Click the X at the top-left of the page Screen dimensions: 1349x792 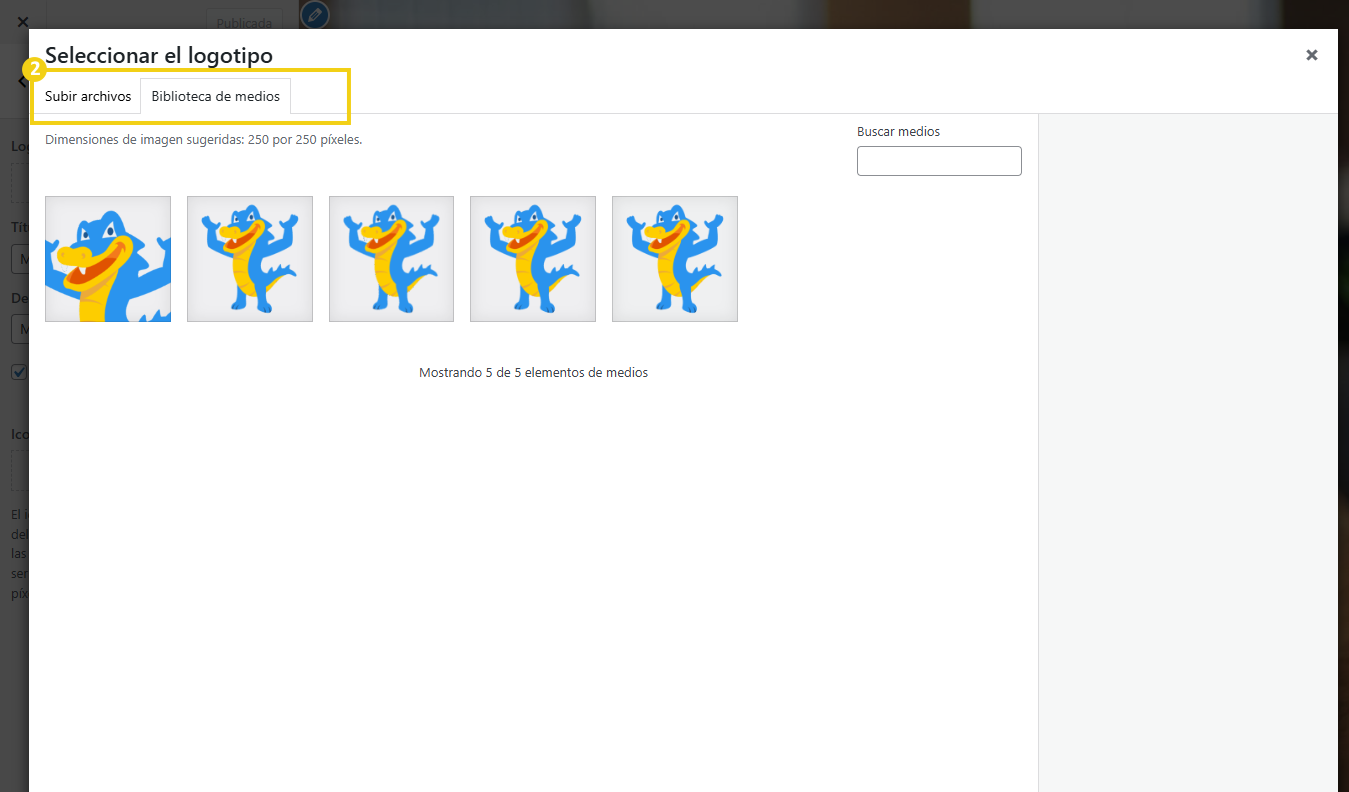click(x=22, y=21)
